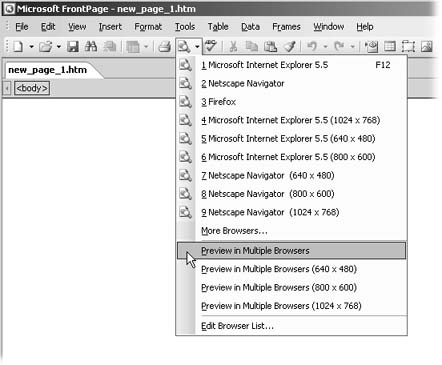
Task: Click the Insert Table icon
Action: [x=390, y=47]
